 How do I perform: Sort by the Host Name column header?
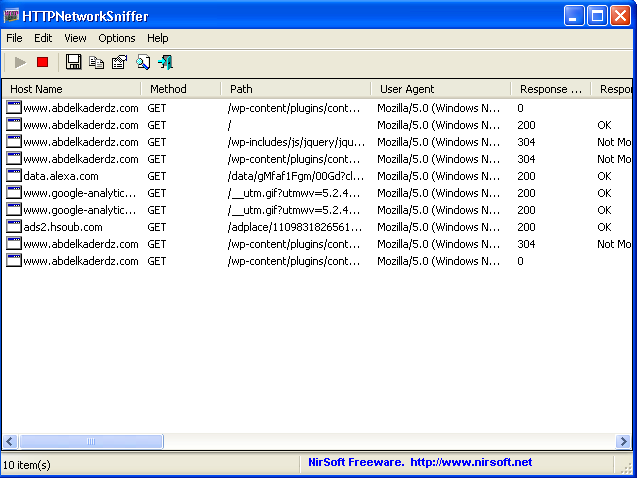72,89
